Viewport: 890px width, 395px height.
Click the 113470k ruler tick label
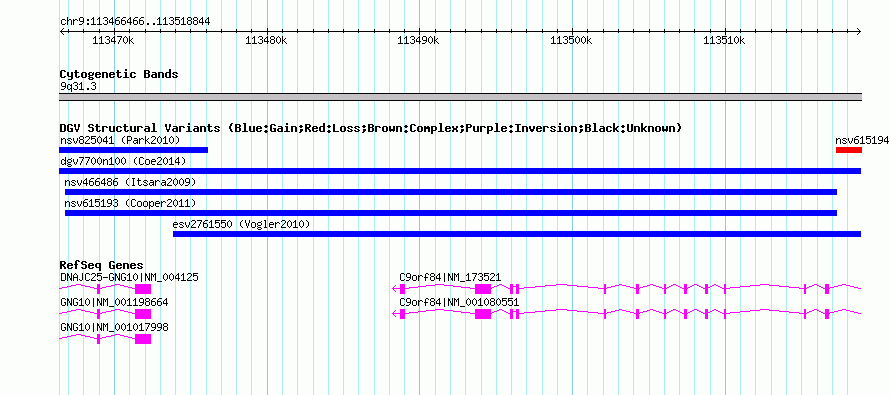coord(113,40)
